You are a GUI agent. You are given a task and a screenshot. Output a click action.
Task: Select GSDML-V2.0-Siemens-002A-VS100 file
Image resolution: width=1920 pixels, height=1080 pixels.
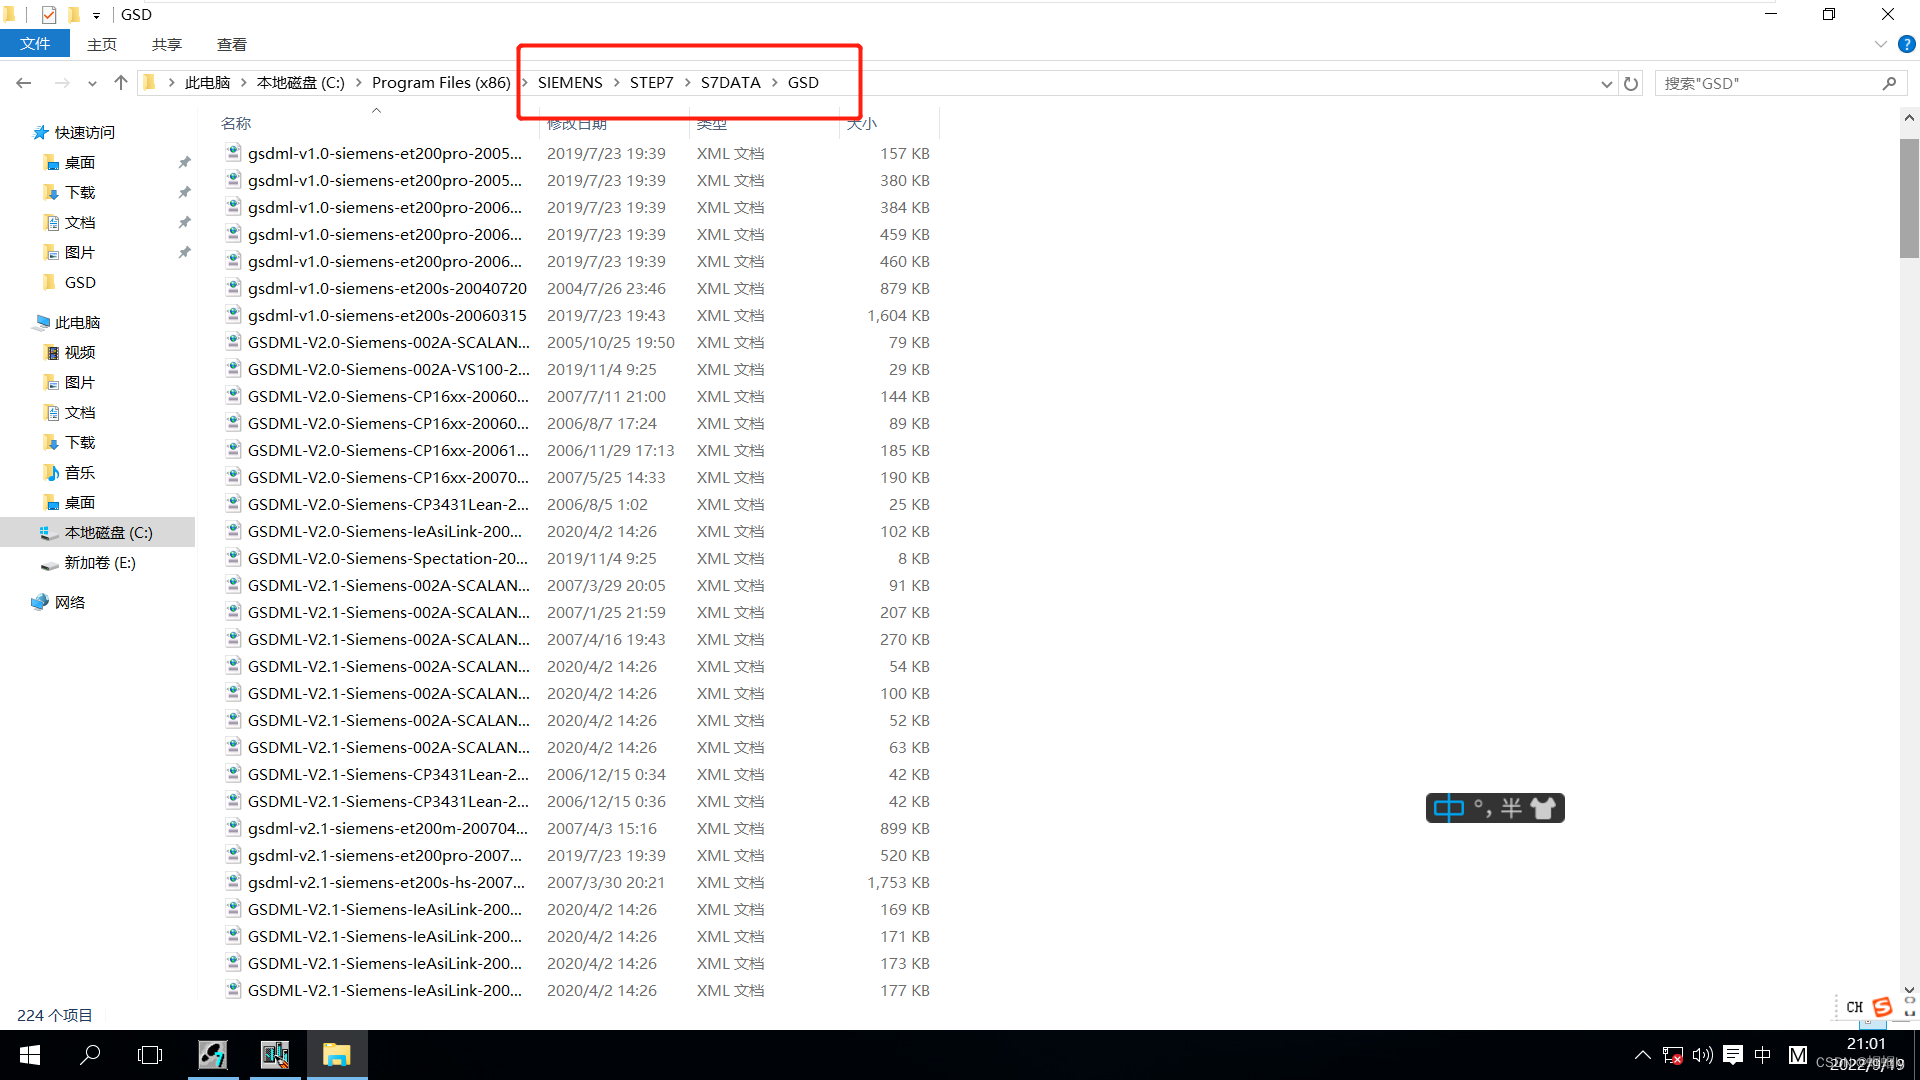click(388, 370)
